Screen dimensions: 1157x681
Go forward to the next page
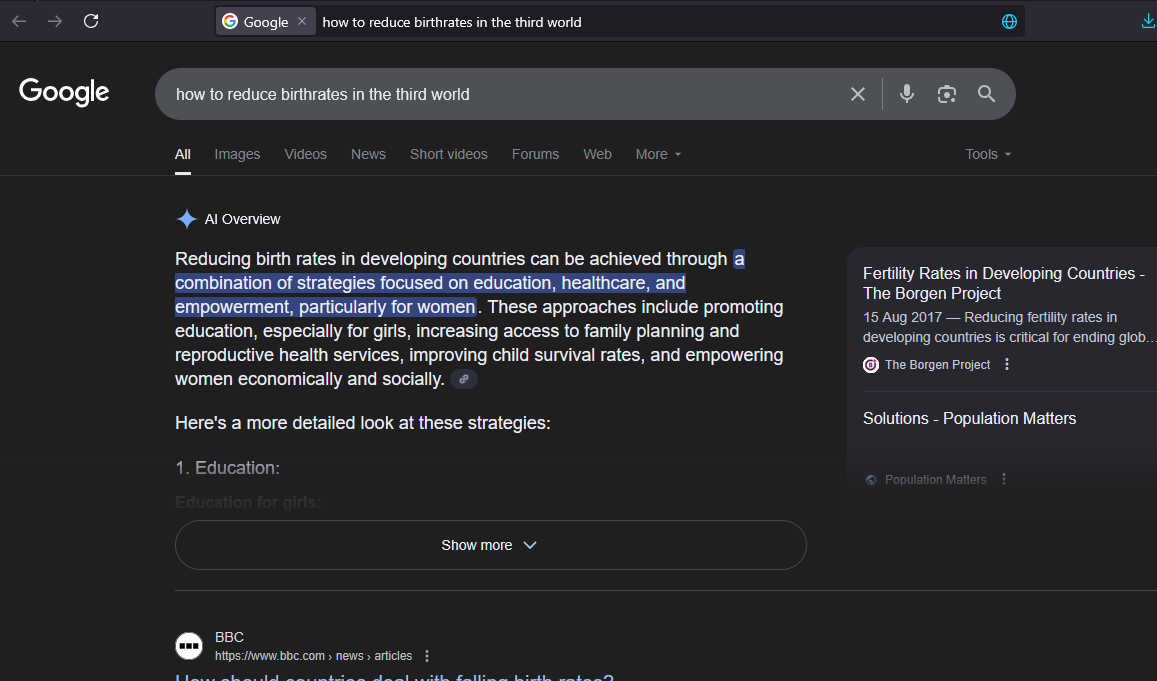(x=55, y=21)
